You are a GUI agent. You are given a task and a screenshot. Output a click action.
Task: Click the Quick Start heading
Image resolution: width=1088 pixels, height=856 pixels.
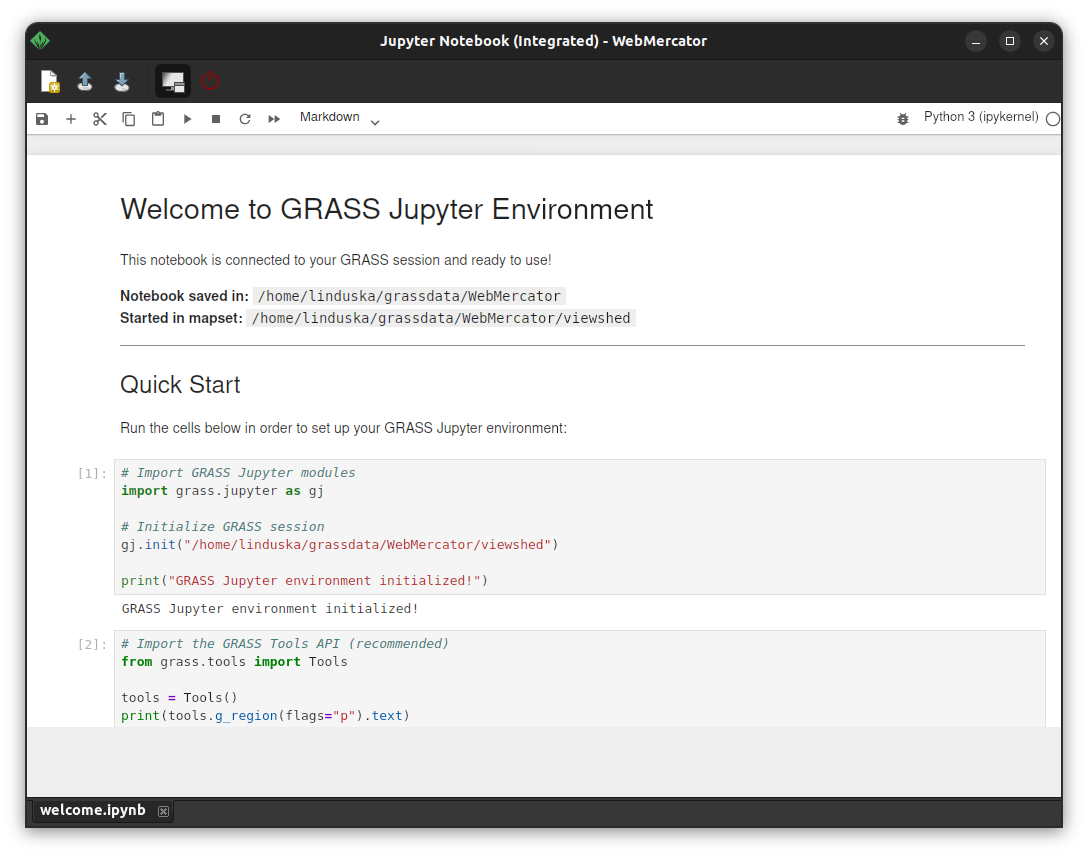(x=180, y=385)
